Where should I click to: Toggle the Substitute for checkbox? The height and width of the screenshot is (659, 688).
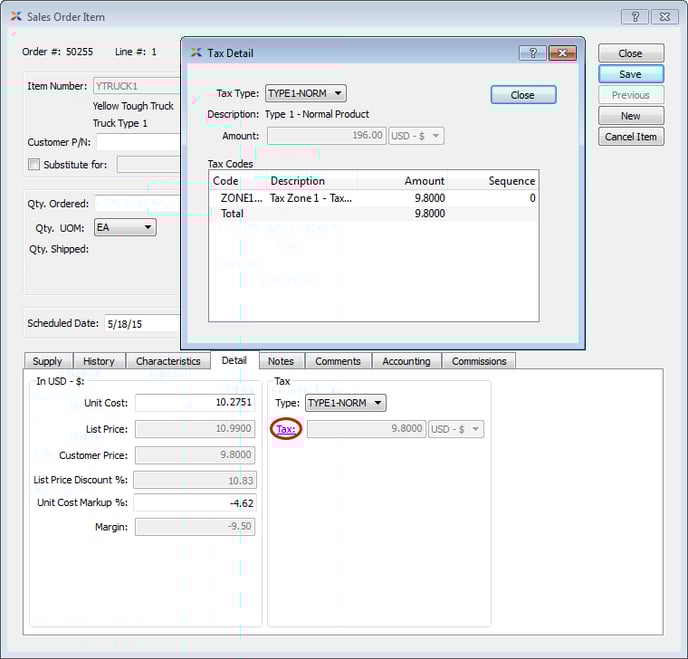34,165
